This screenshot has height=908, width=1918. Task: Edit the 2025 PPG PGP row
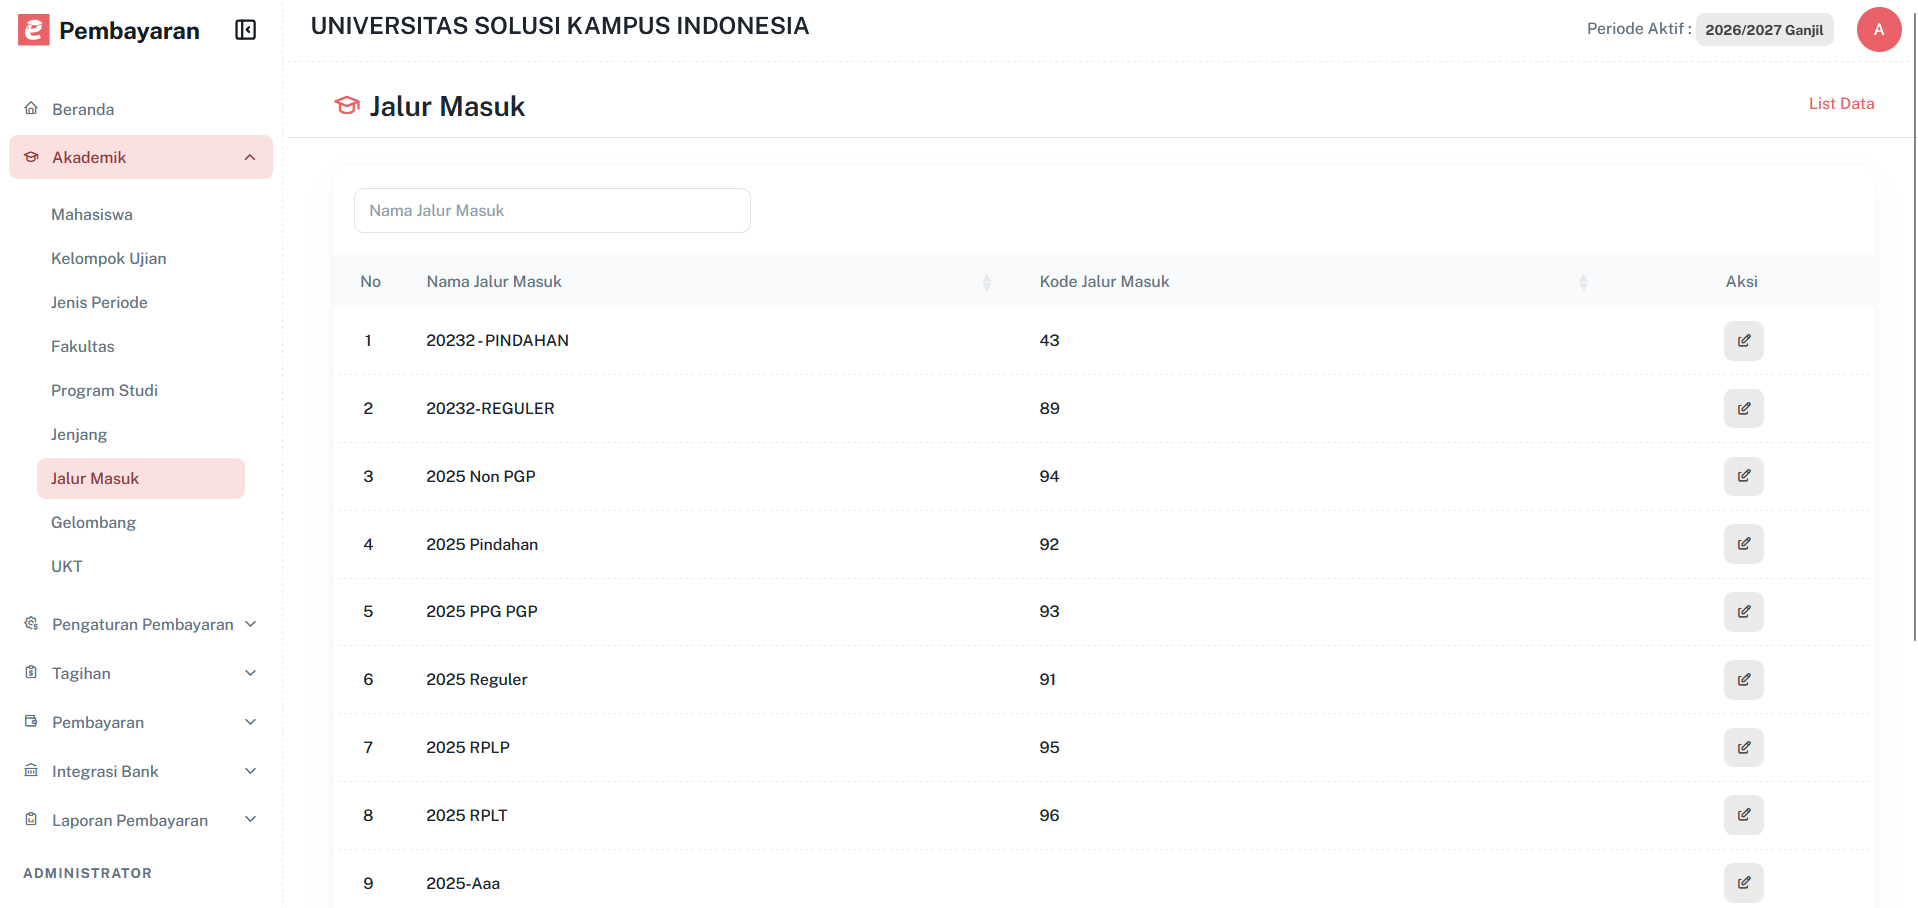click(x=1743, y=612)
